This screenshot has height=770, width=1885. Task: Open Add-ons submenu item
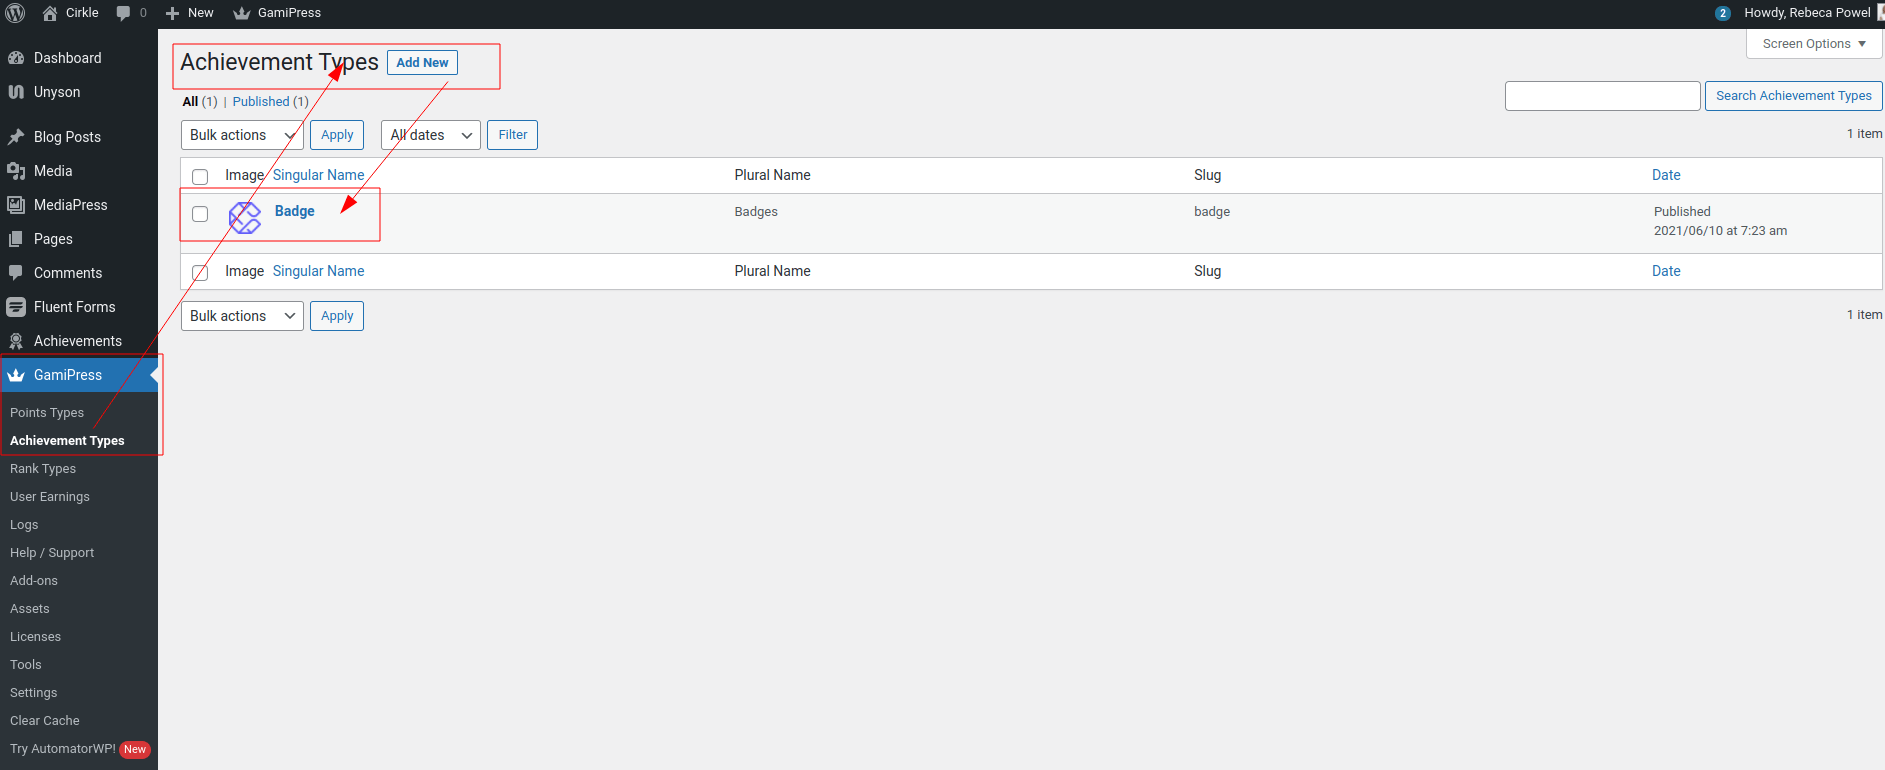tap(34, 581)
